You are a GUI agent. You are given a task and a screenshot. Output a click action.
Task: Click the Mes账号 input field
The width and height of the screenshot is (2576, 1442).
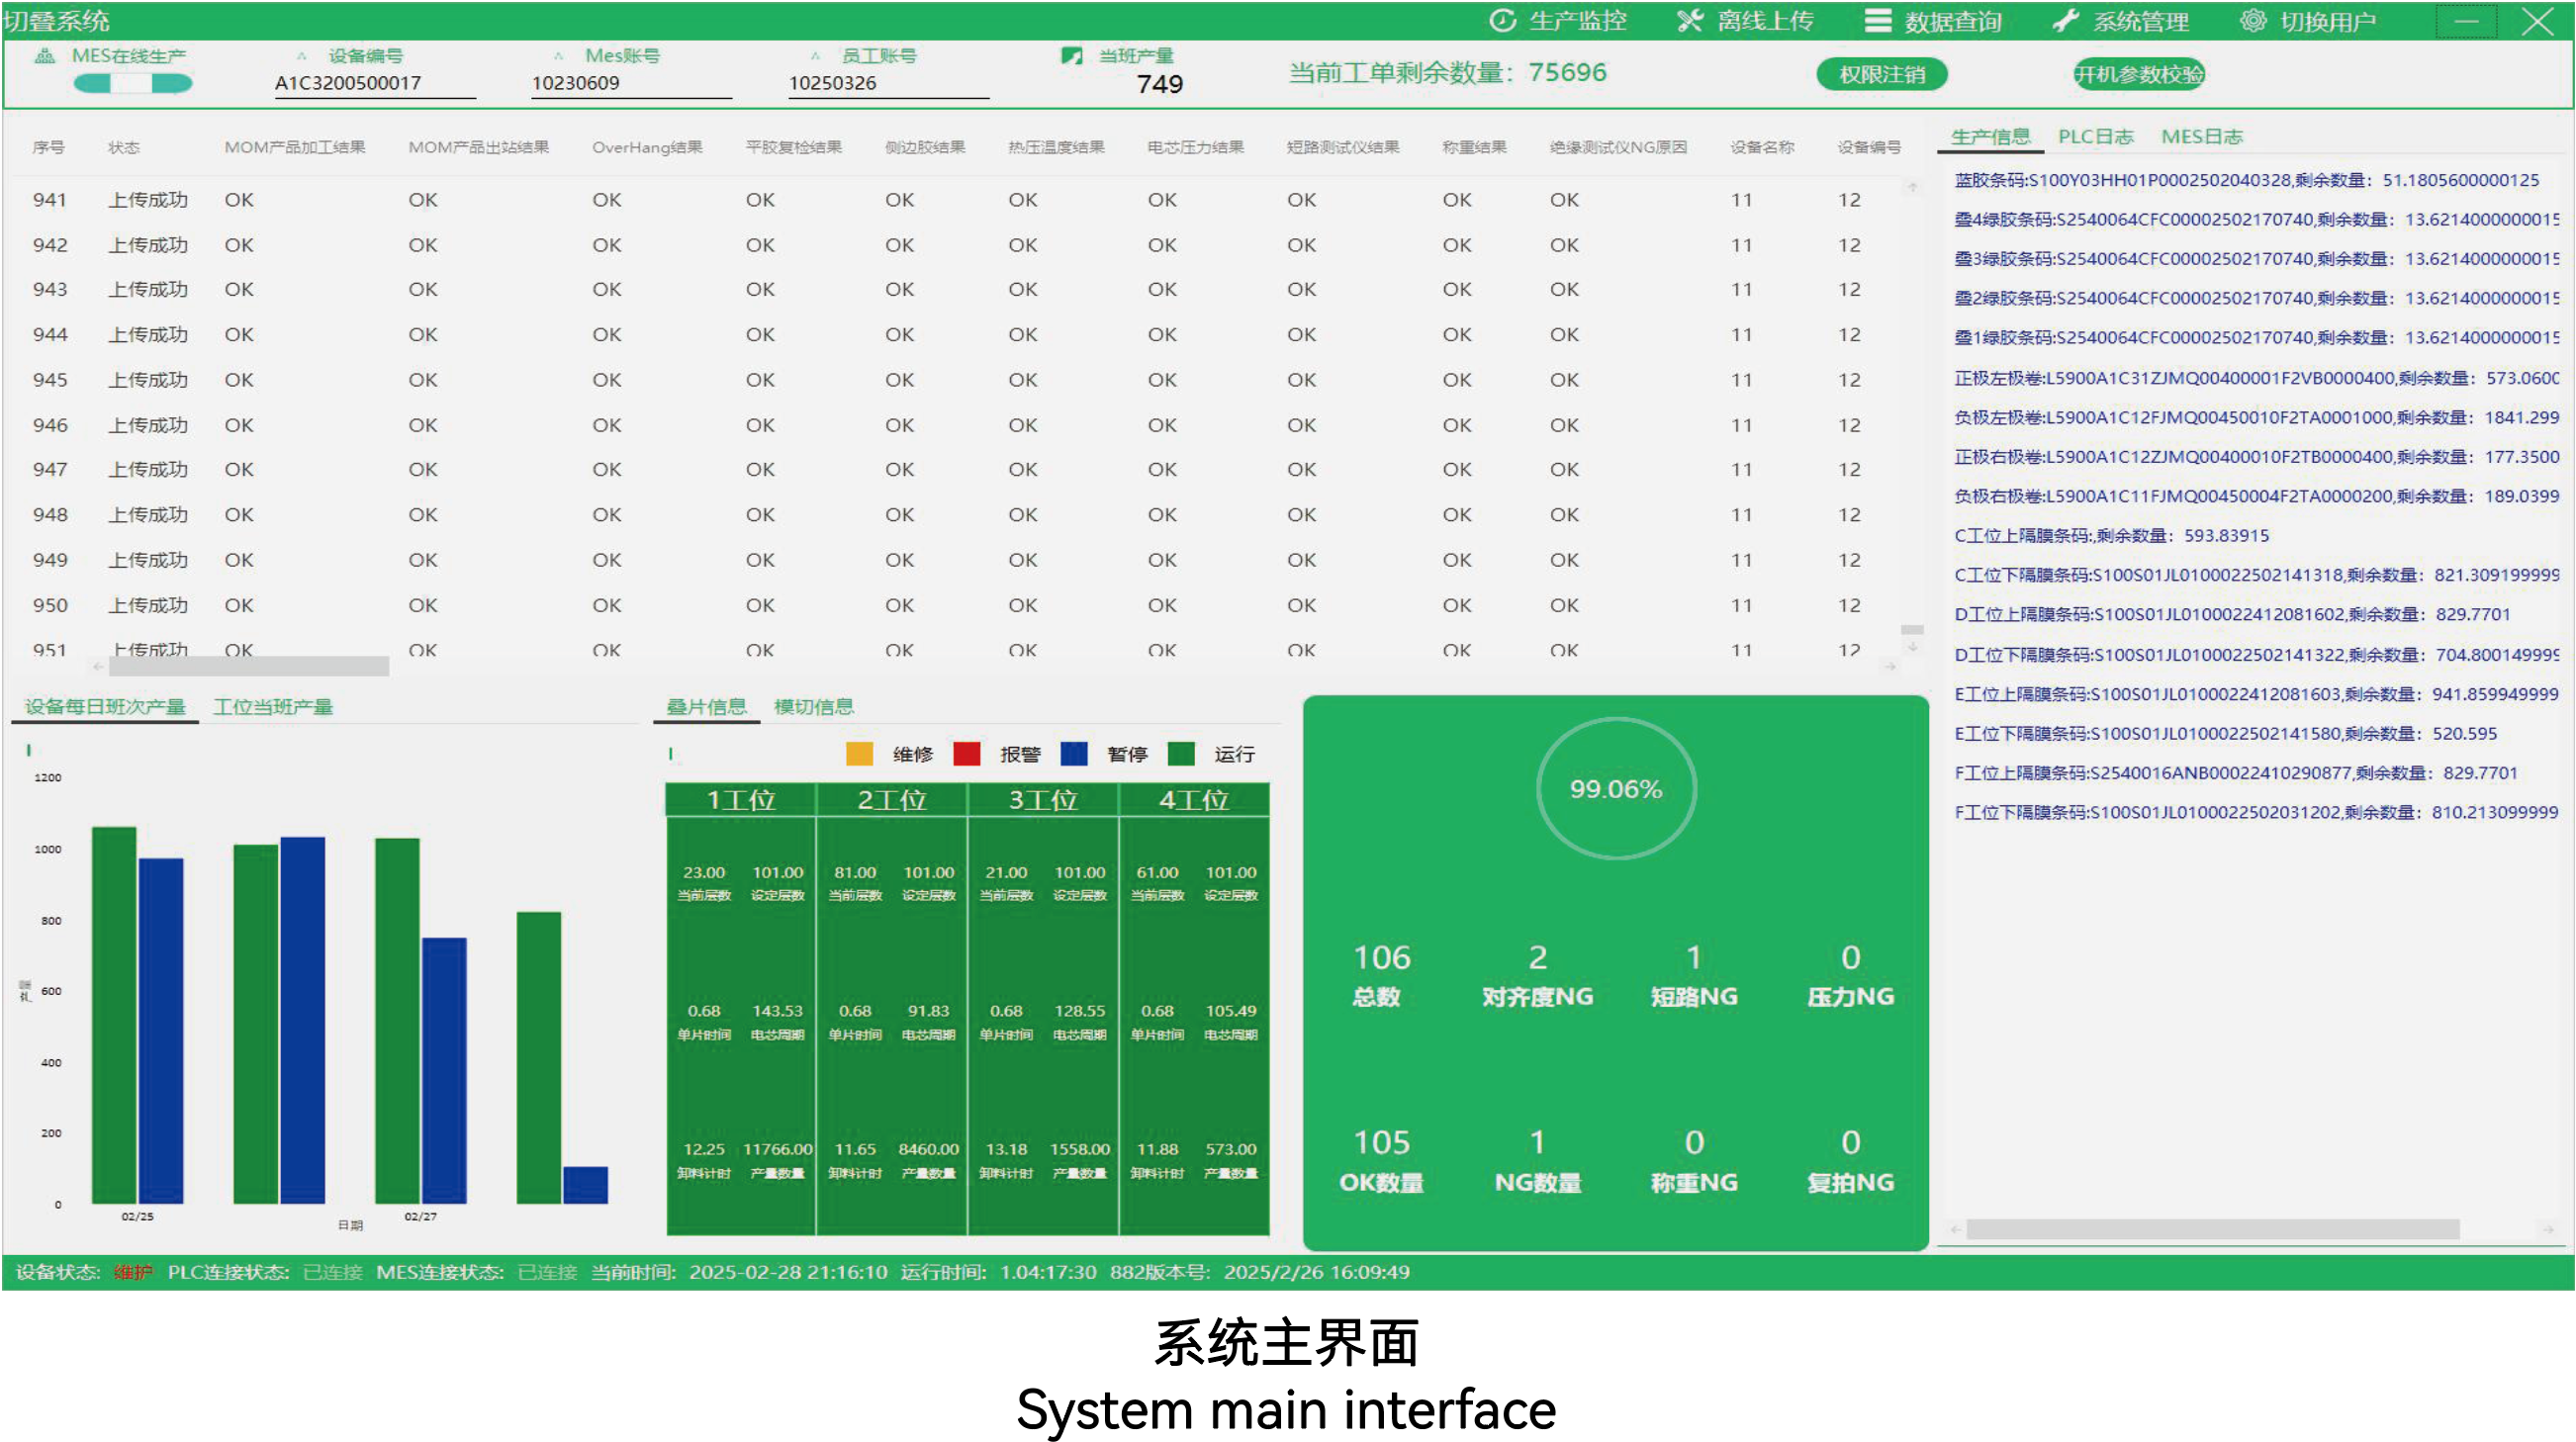(630, 84)
